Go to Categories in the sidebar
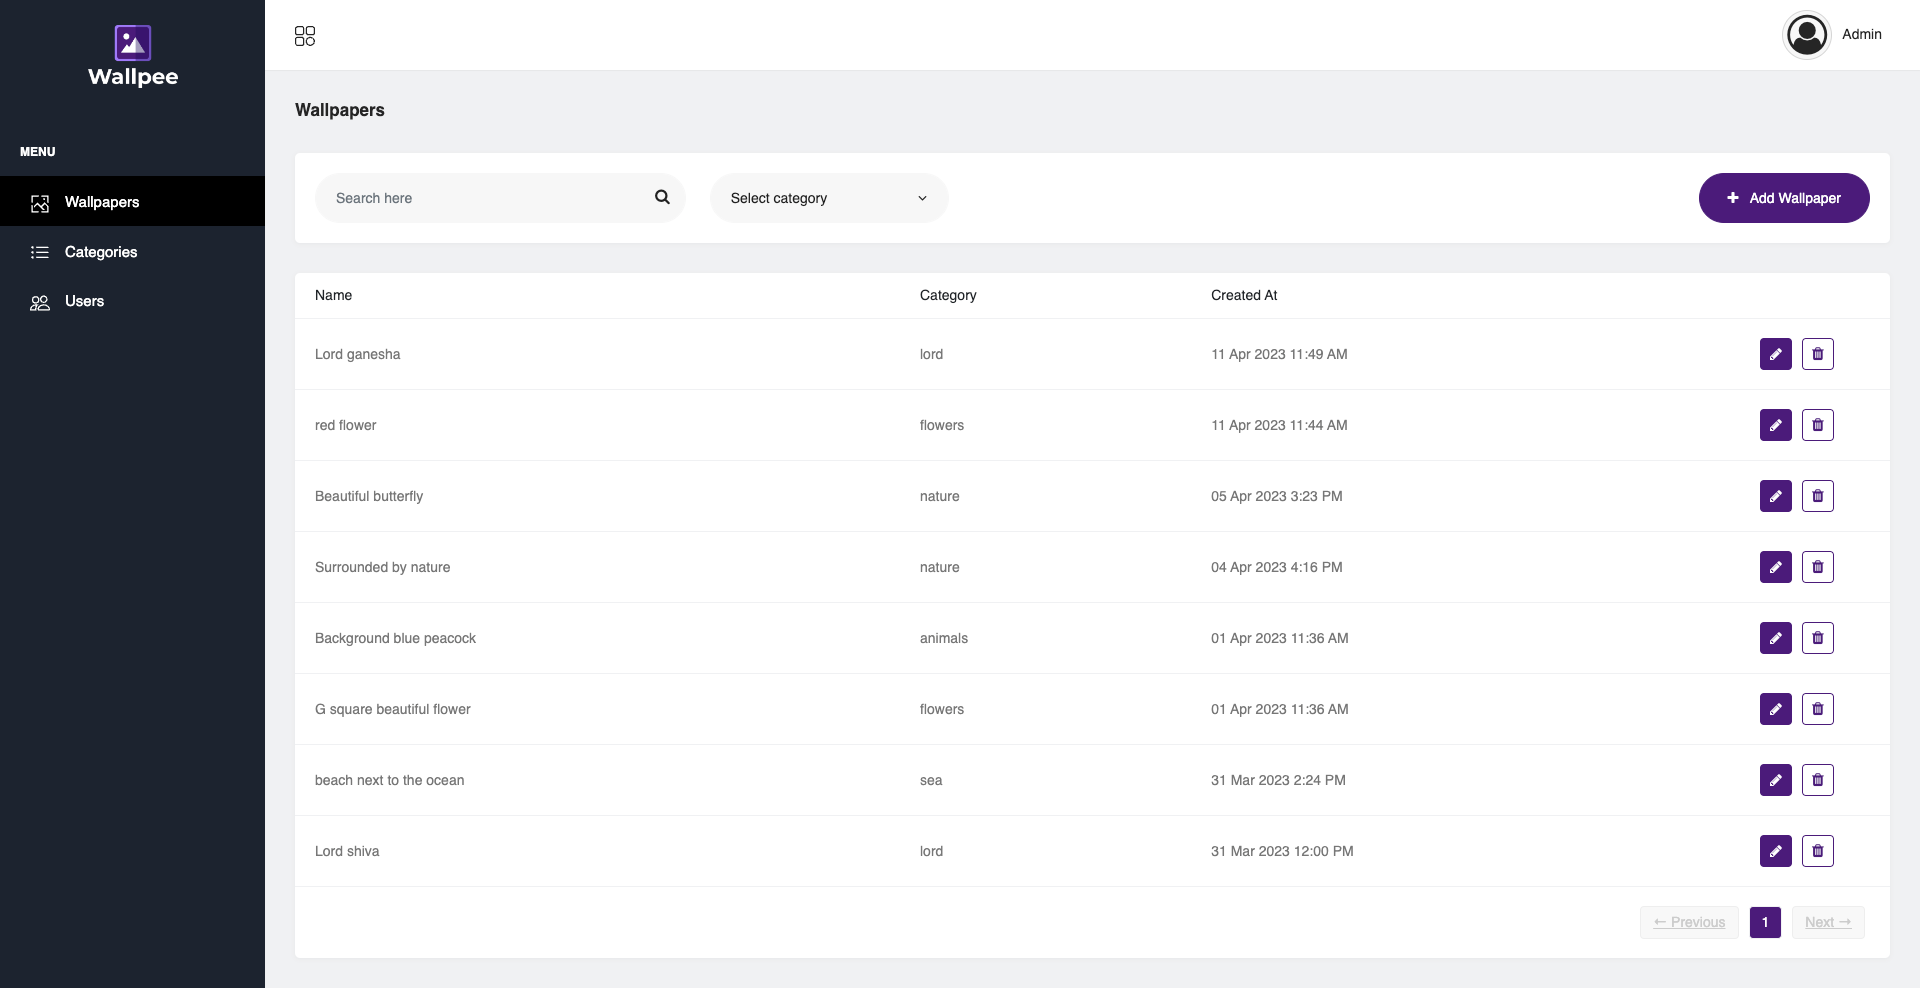The width and height of the screenshot is (1920, 988). click(x=101, y=252)
